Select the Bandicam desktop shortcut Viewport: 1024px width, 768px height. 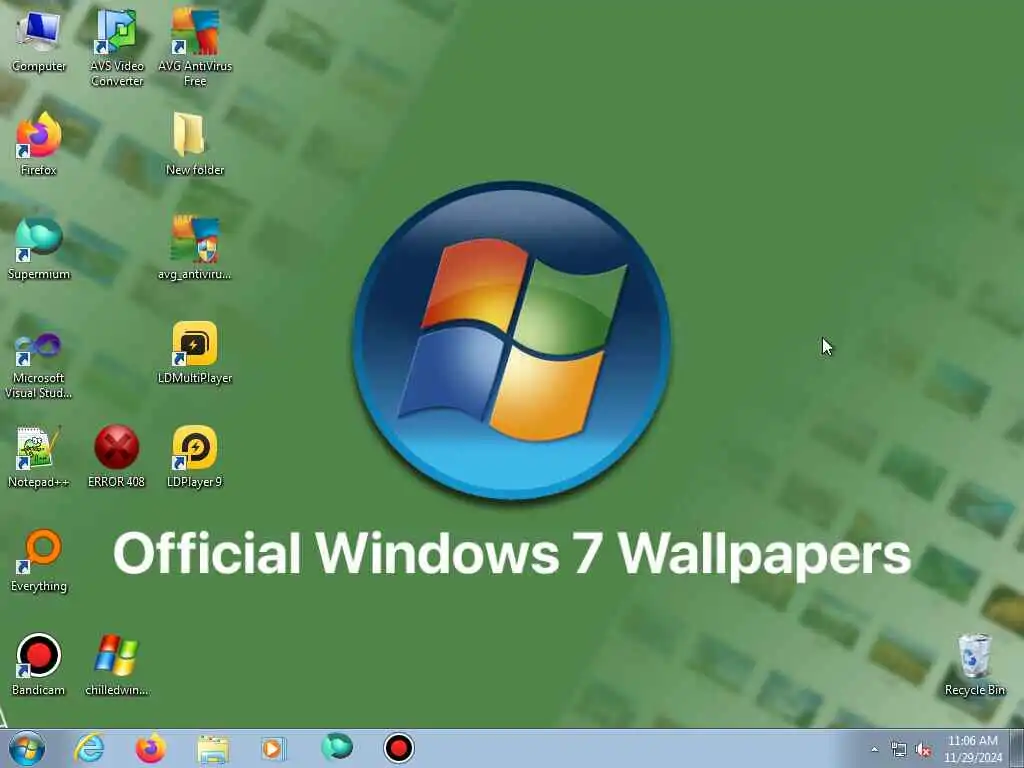pos(39,664)
